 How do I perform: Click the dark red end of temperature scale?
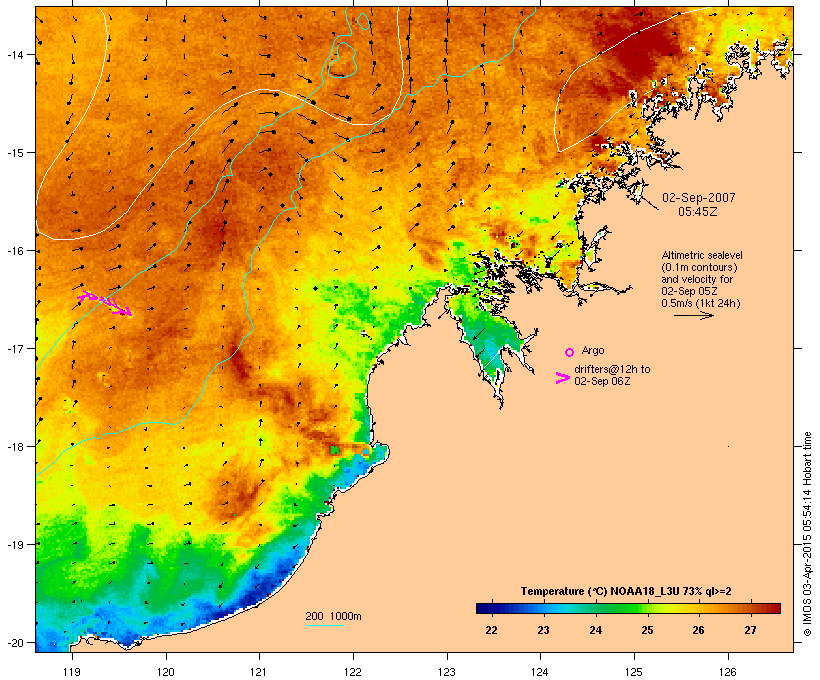(x=774, y=608)
